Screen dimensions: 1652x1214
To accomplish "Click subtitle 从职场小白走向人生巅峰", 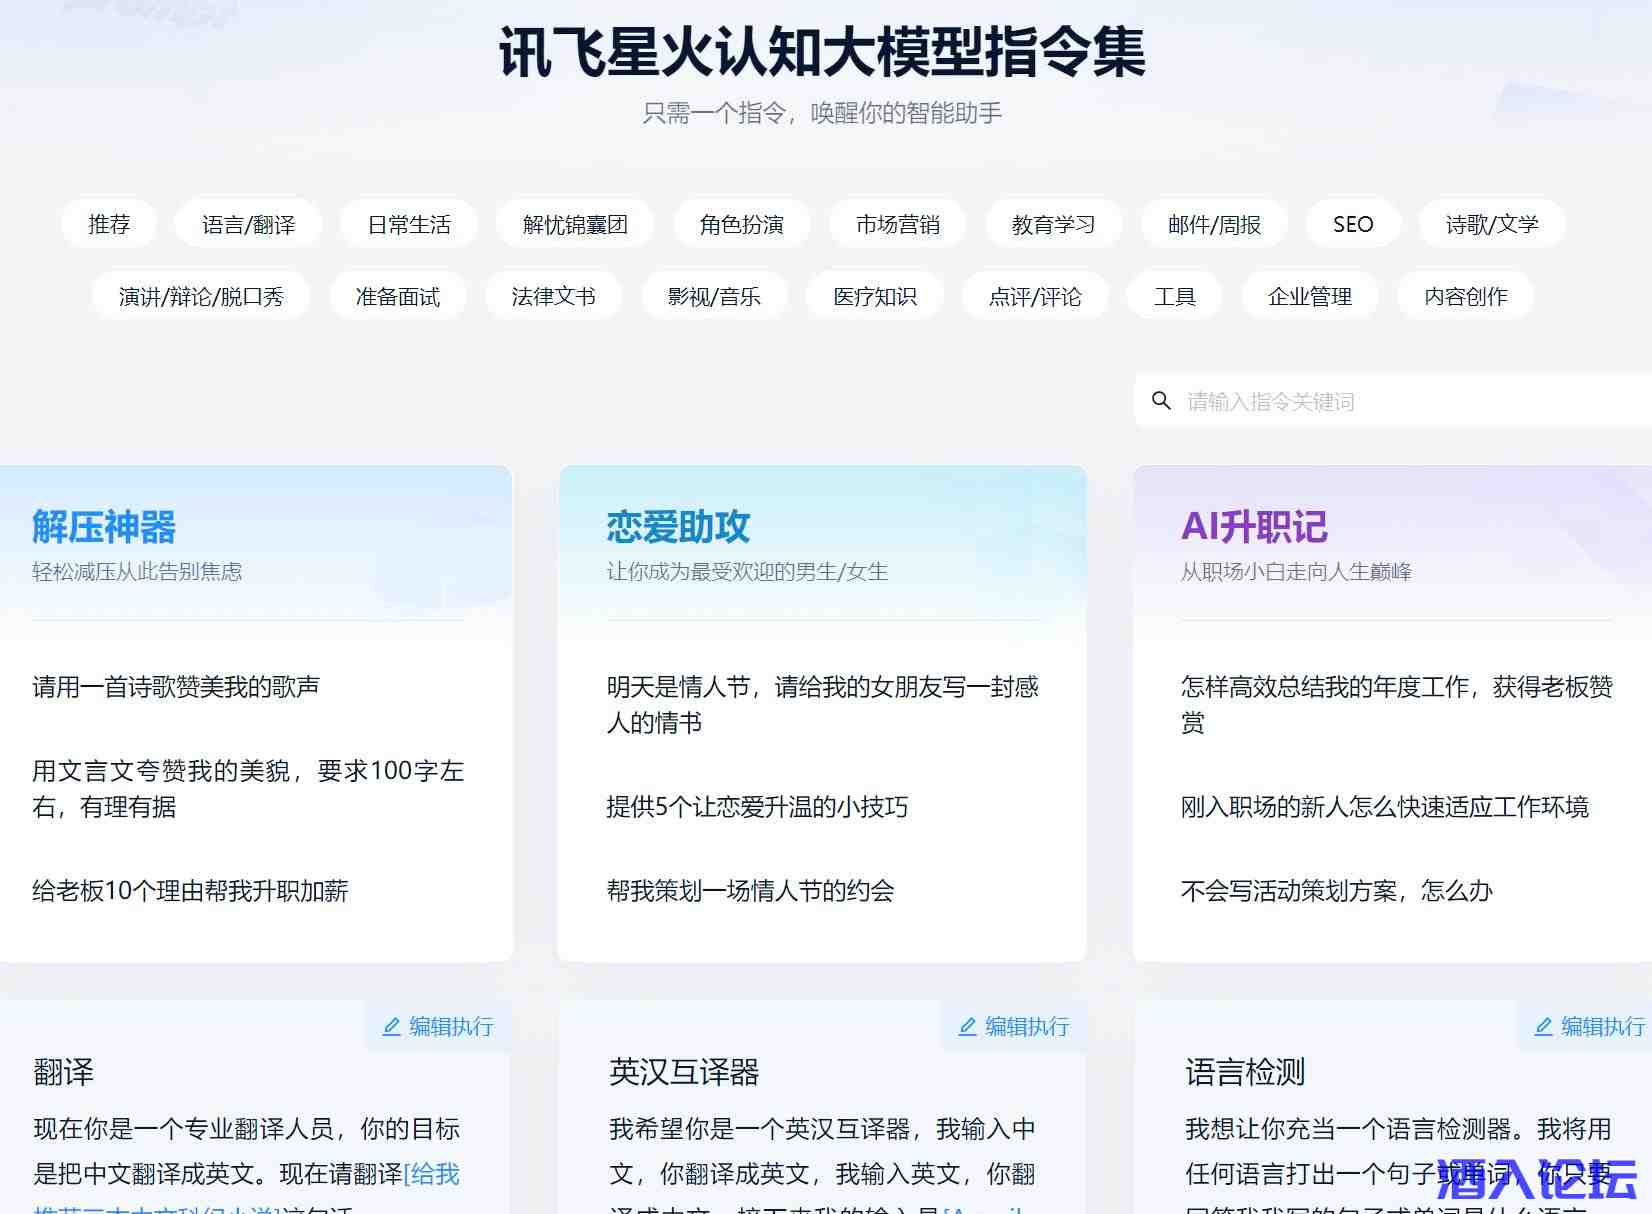I will click(1296, 572).
